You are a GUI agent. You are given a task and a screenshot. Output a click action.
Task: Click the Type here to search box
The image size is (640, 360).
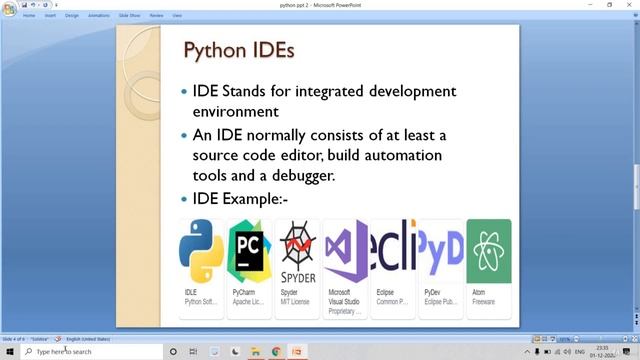[92, 351]
